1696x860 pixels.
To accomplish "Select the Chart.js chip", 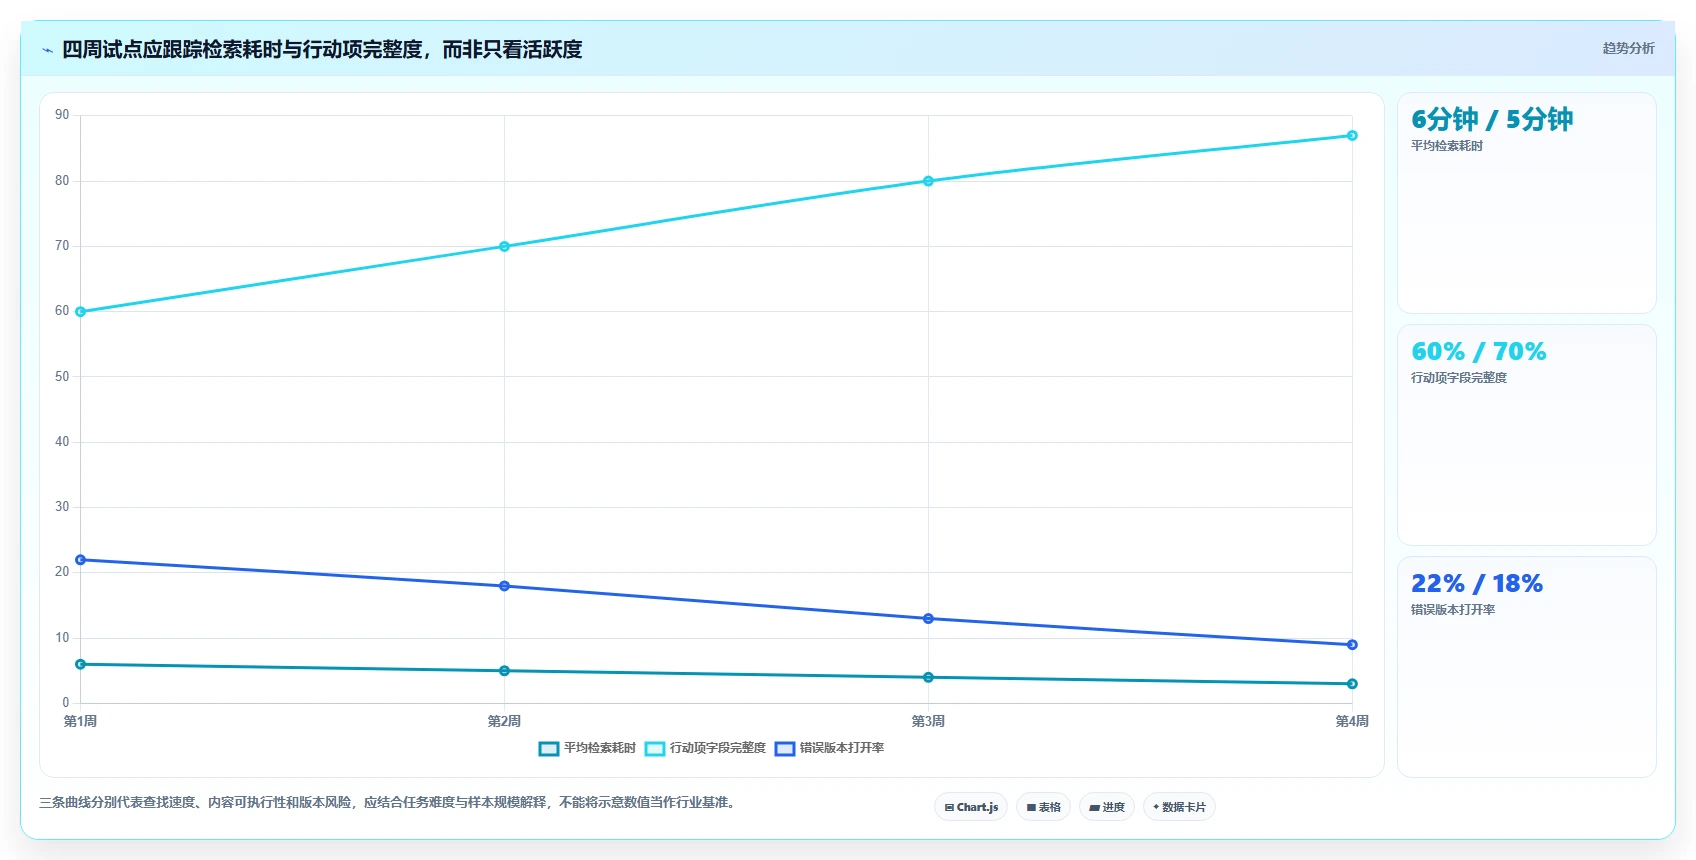I will click(x=971, y=807).
